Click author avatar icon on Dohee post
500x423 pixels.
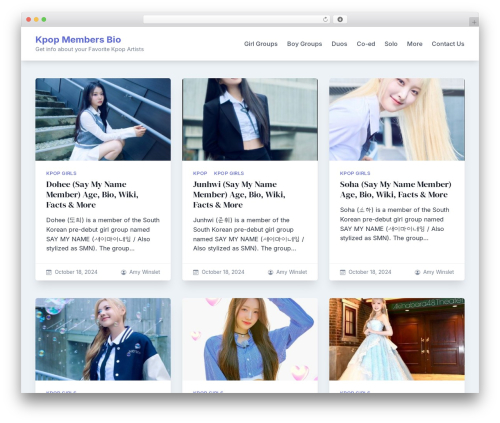[123, 272]
